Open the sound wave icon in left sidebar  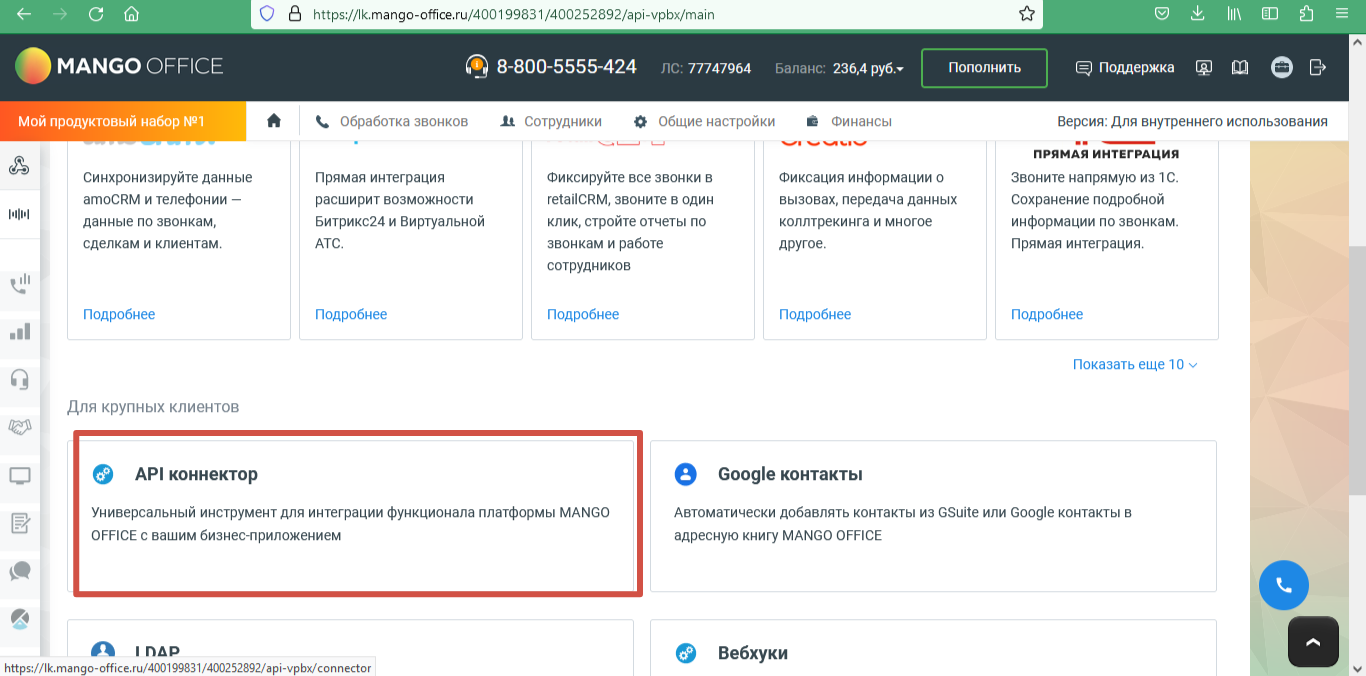point(19,214)
